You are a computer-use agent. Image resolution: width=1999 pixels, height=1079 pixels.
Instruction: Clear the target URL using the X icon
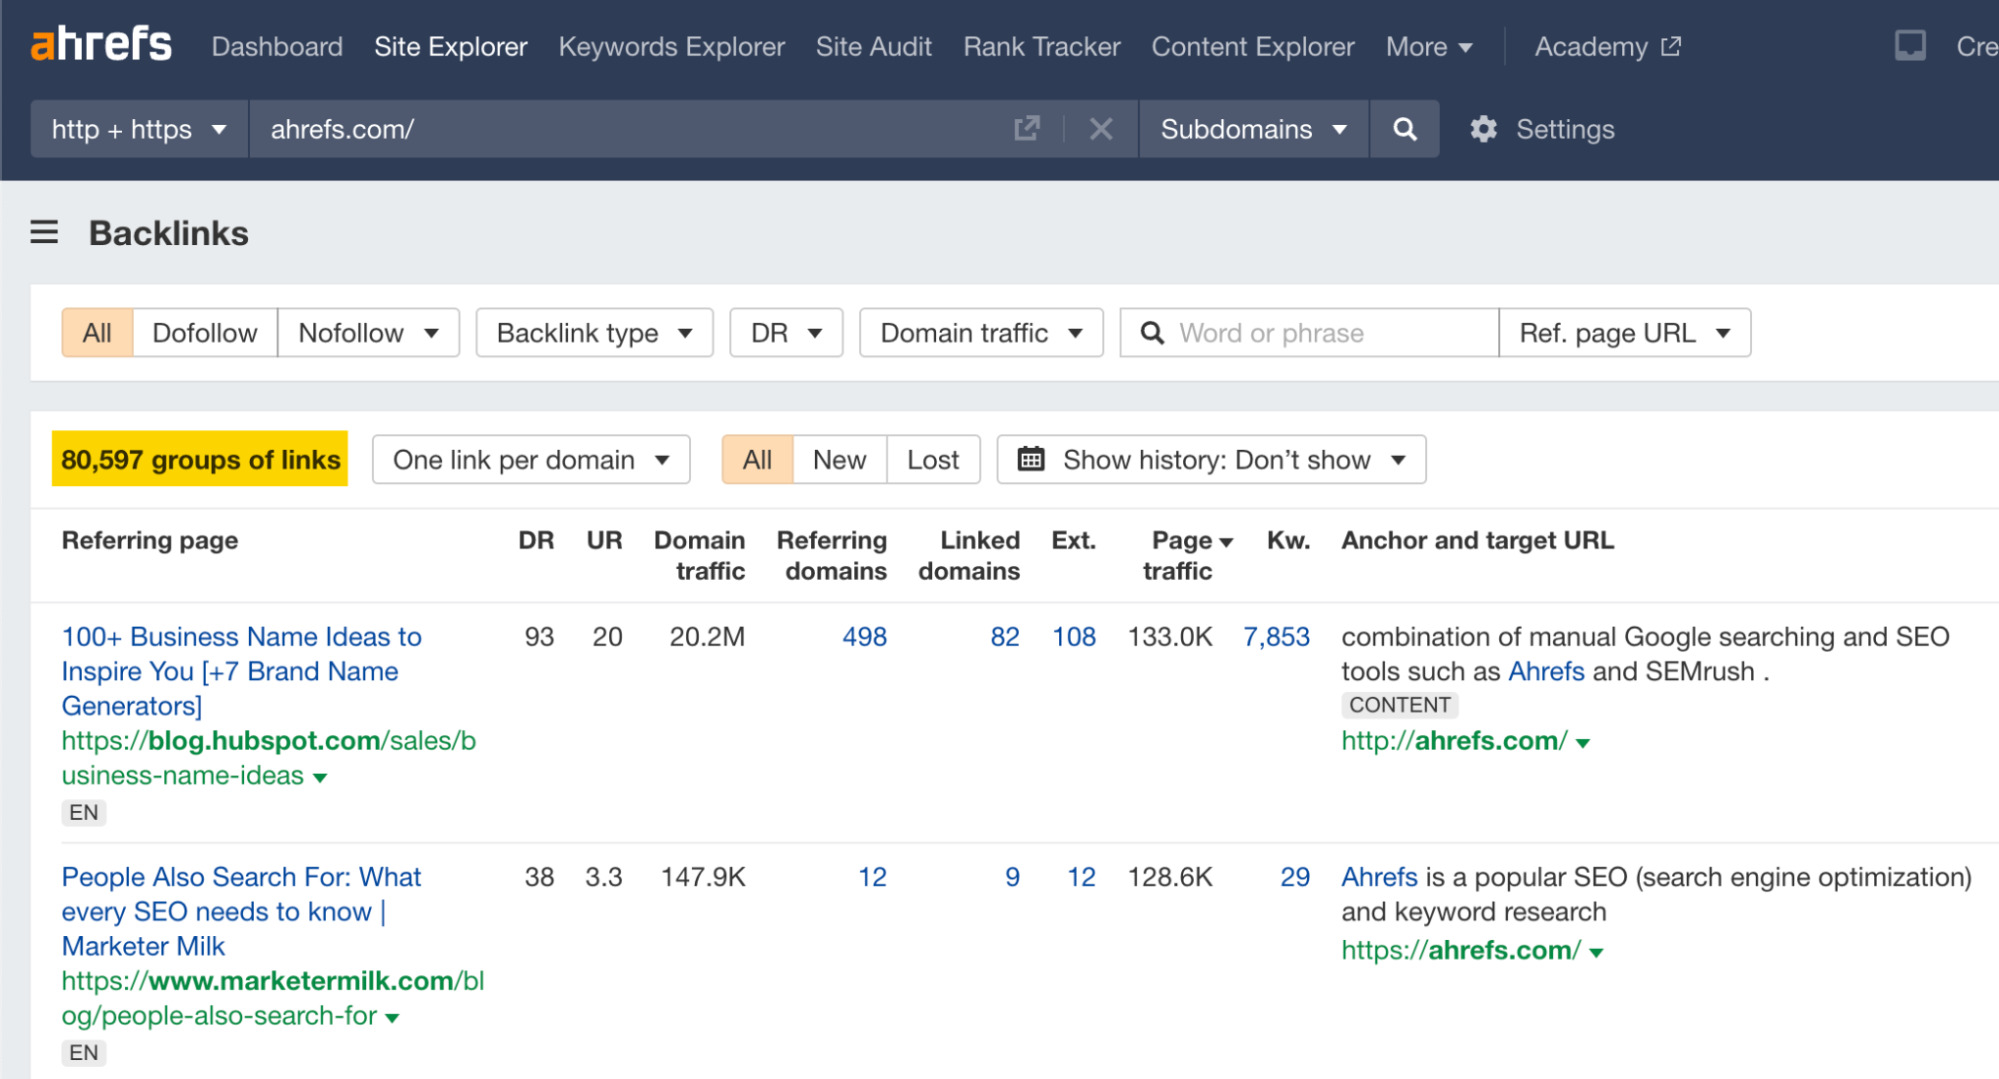coord(1100,129)
